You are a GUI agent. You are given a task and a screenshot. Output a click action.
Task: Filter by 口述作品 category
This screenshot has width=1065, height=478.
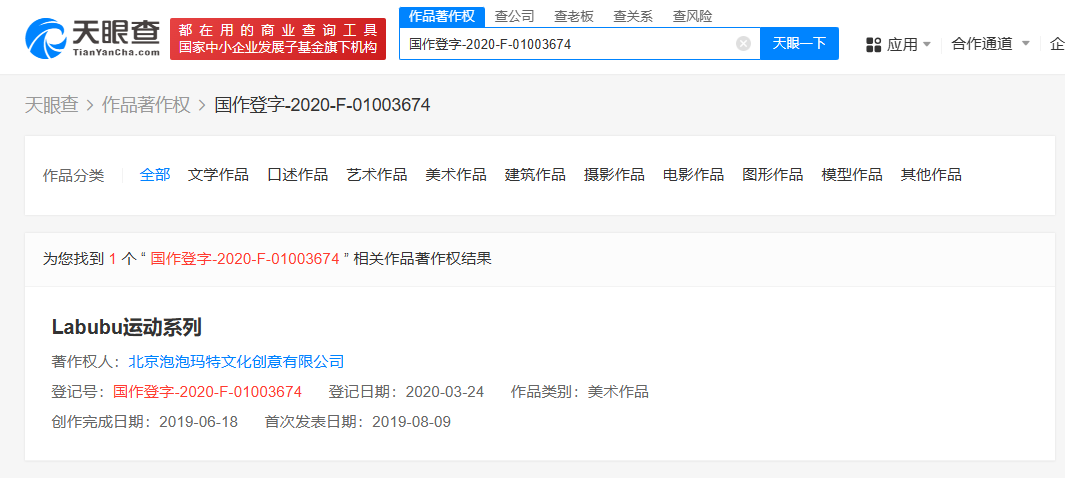click(x=297, y=174)
